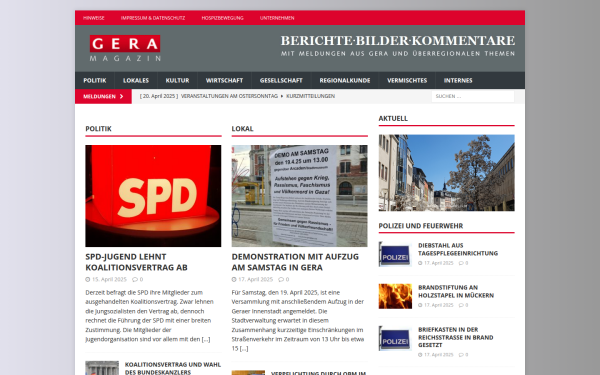The width and height of the screenshot is (600, 375).
Task: Open Impressum & Datenschutz page
Action: 153,18
